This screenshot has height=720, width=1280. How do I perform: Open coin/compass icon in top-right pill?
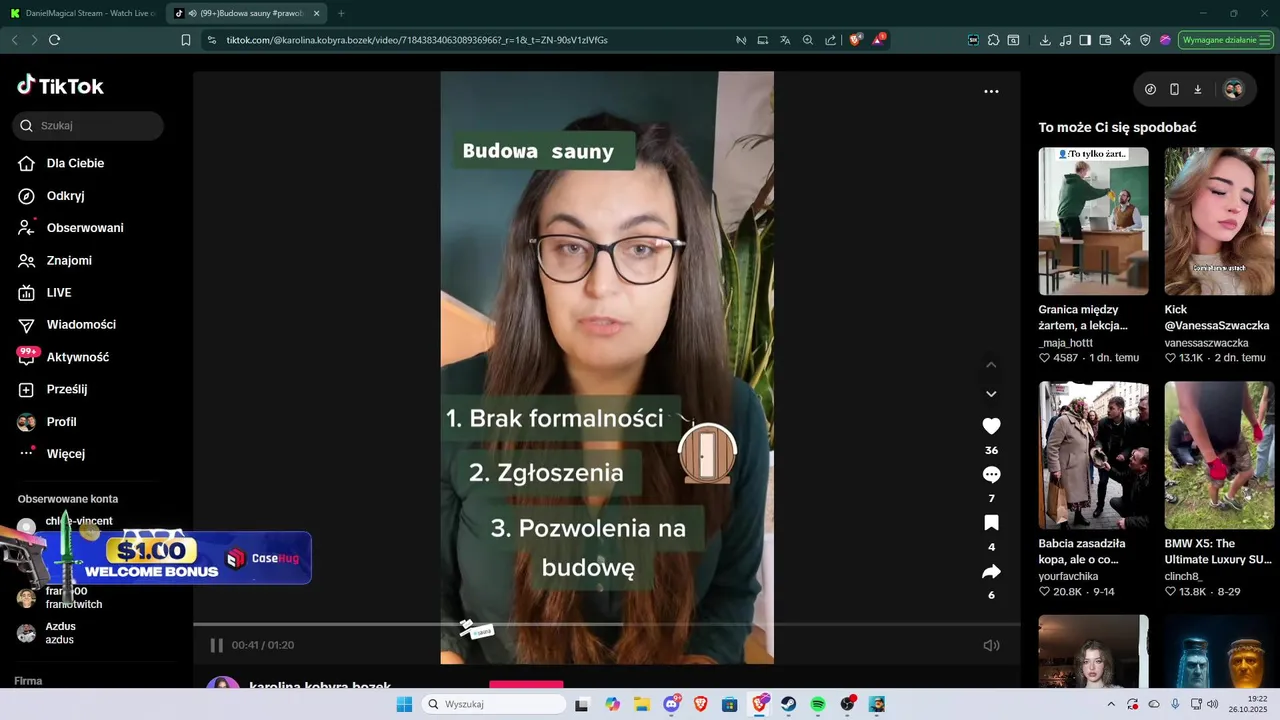click(x=1150, y=89)
